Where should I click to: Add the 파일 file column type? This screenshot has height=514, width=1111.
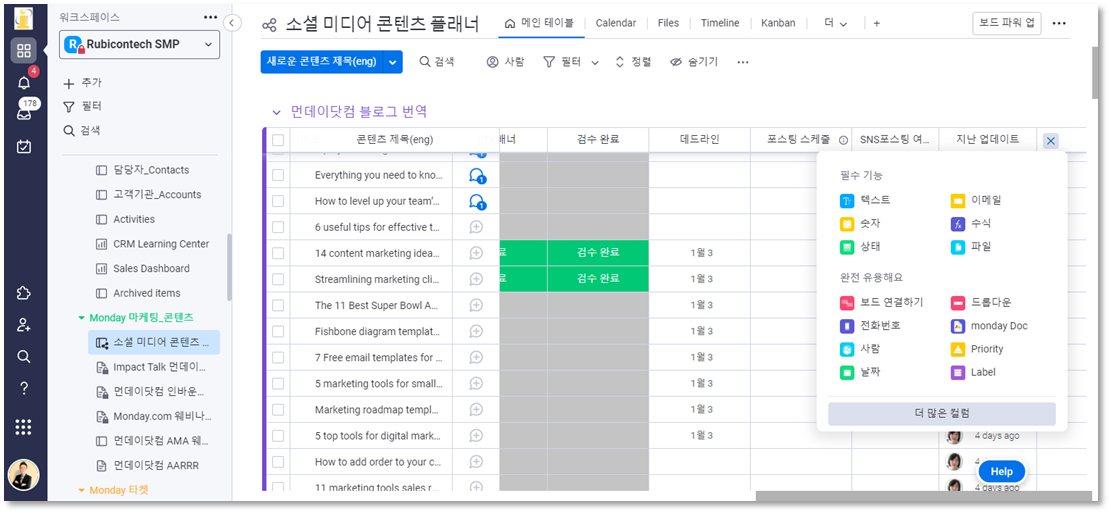[x=971, y=247]
